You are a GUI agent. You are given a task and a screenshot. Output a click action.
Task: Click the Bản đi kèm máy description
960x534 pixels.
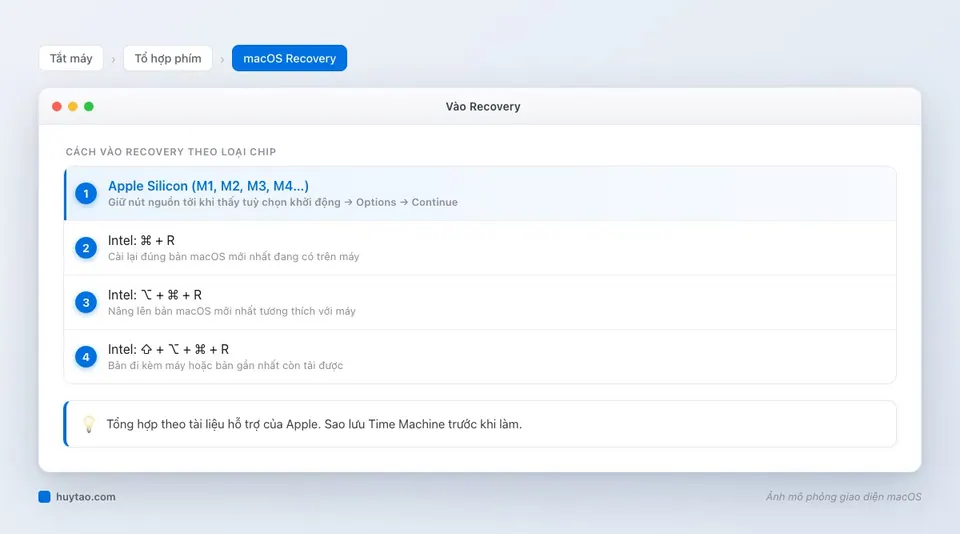coord(225,366)
